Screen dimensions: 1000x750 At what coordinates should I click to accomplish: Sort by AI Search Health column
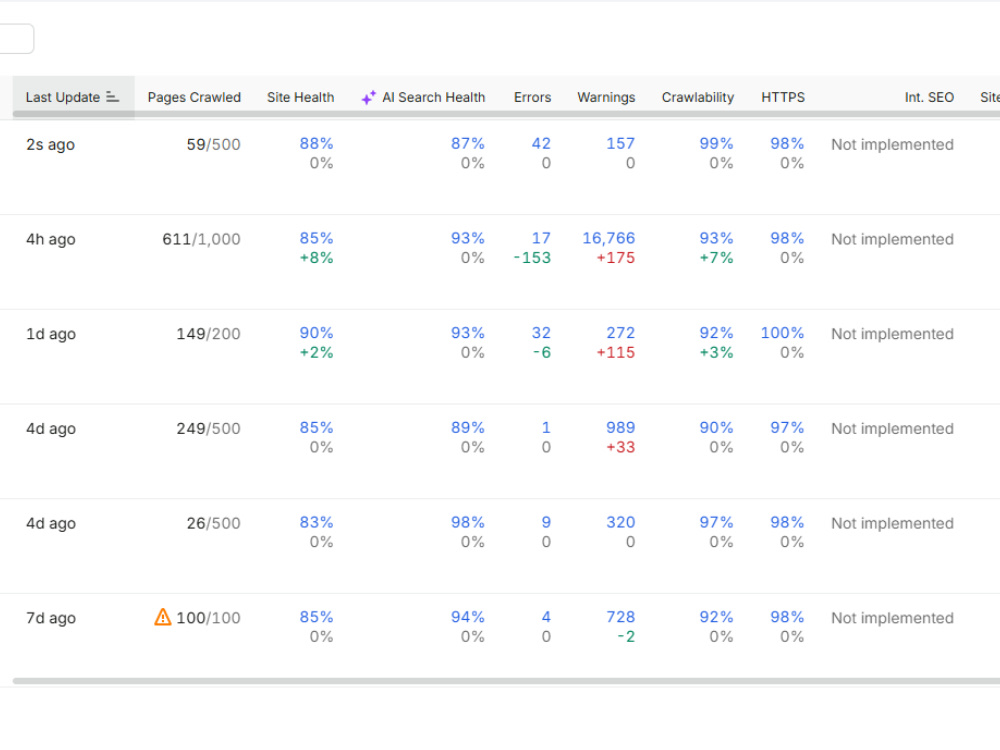pyautogui.click(x=433, y=97)
